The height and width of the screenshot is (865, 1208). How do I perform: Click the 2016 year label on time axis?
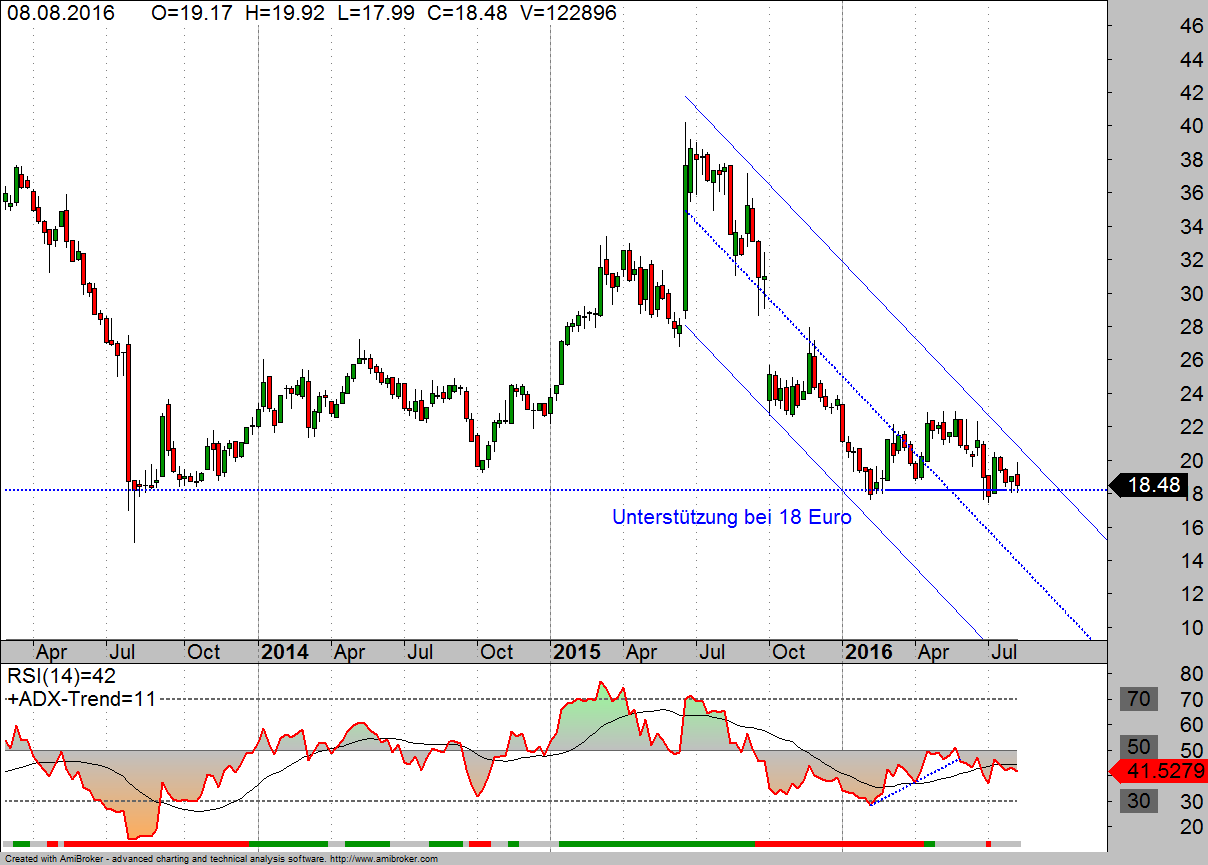[x=869, y=652]
